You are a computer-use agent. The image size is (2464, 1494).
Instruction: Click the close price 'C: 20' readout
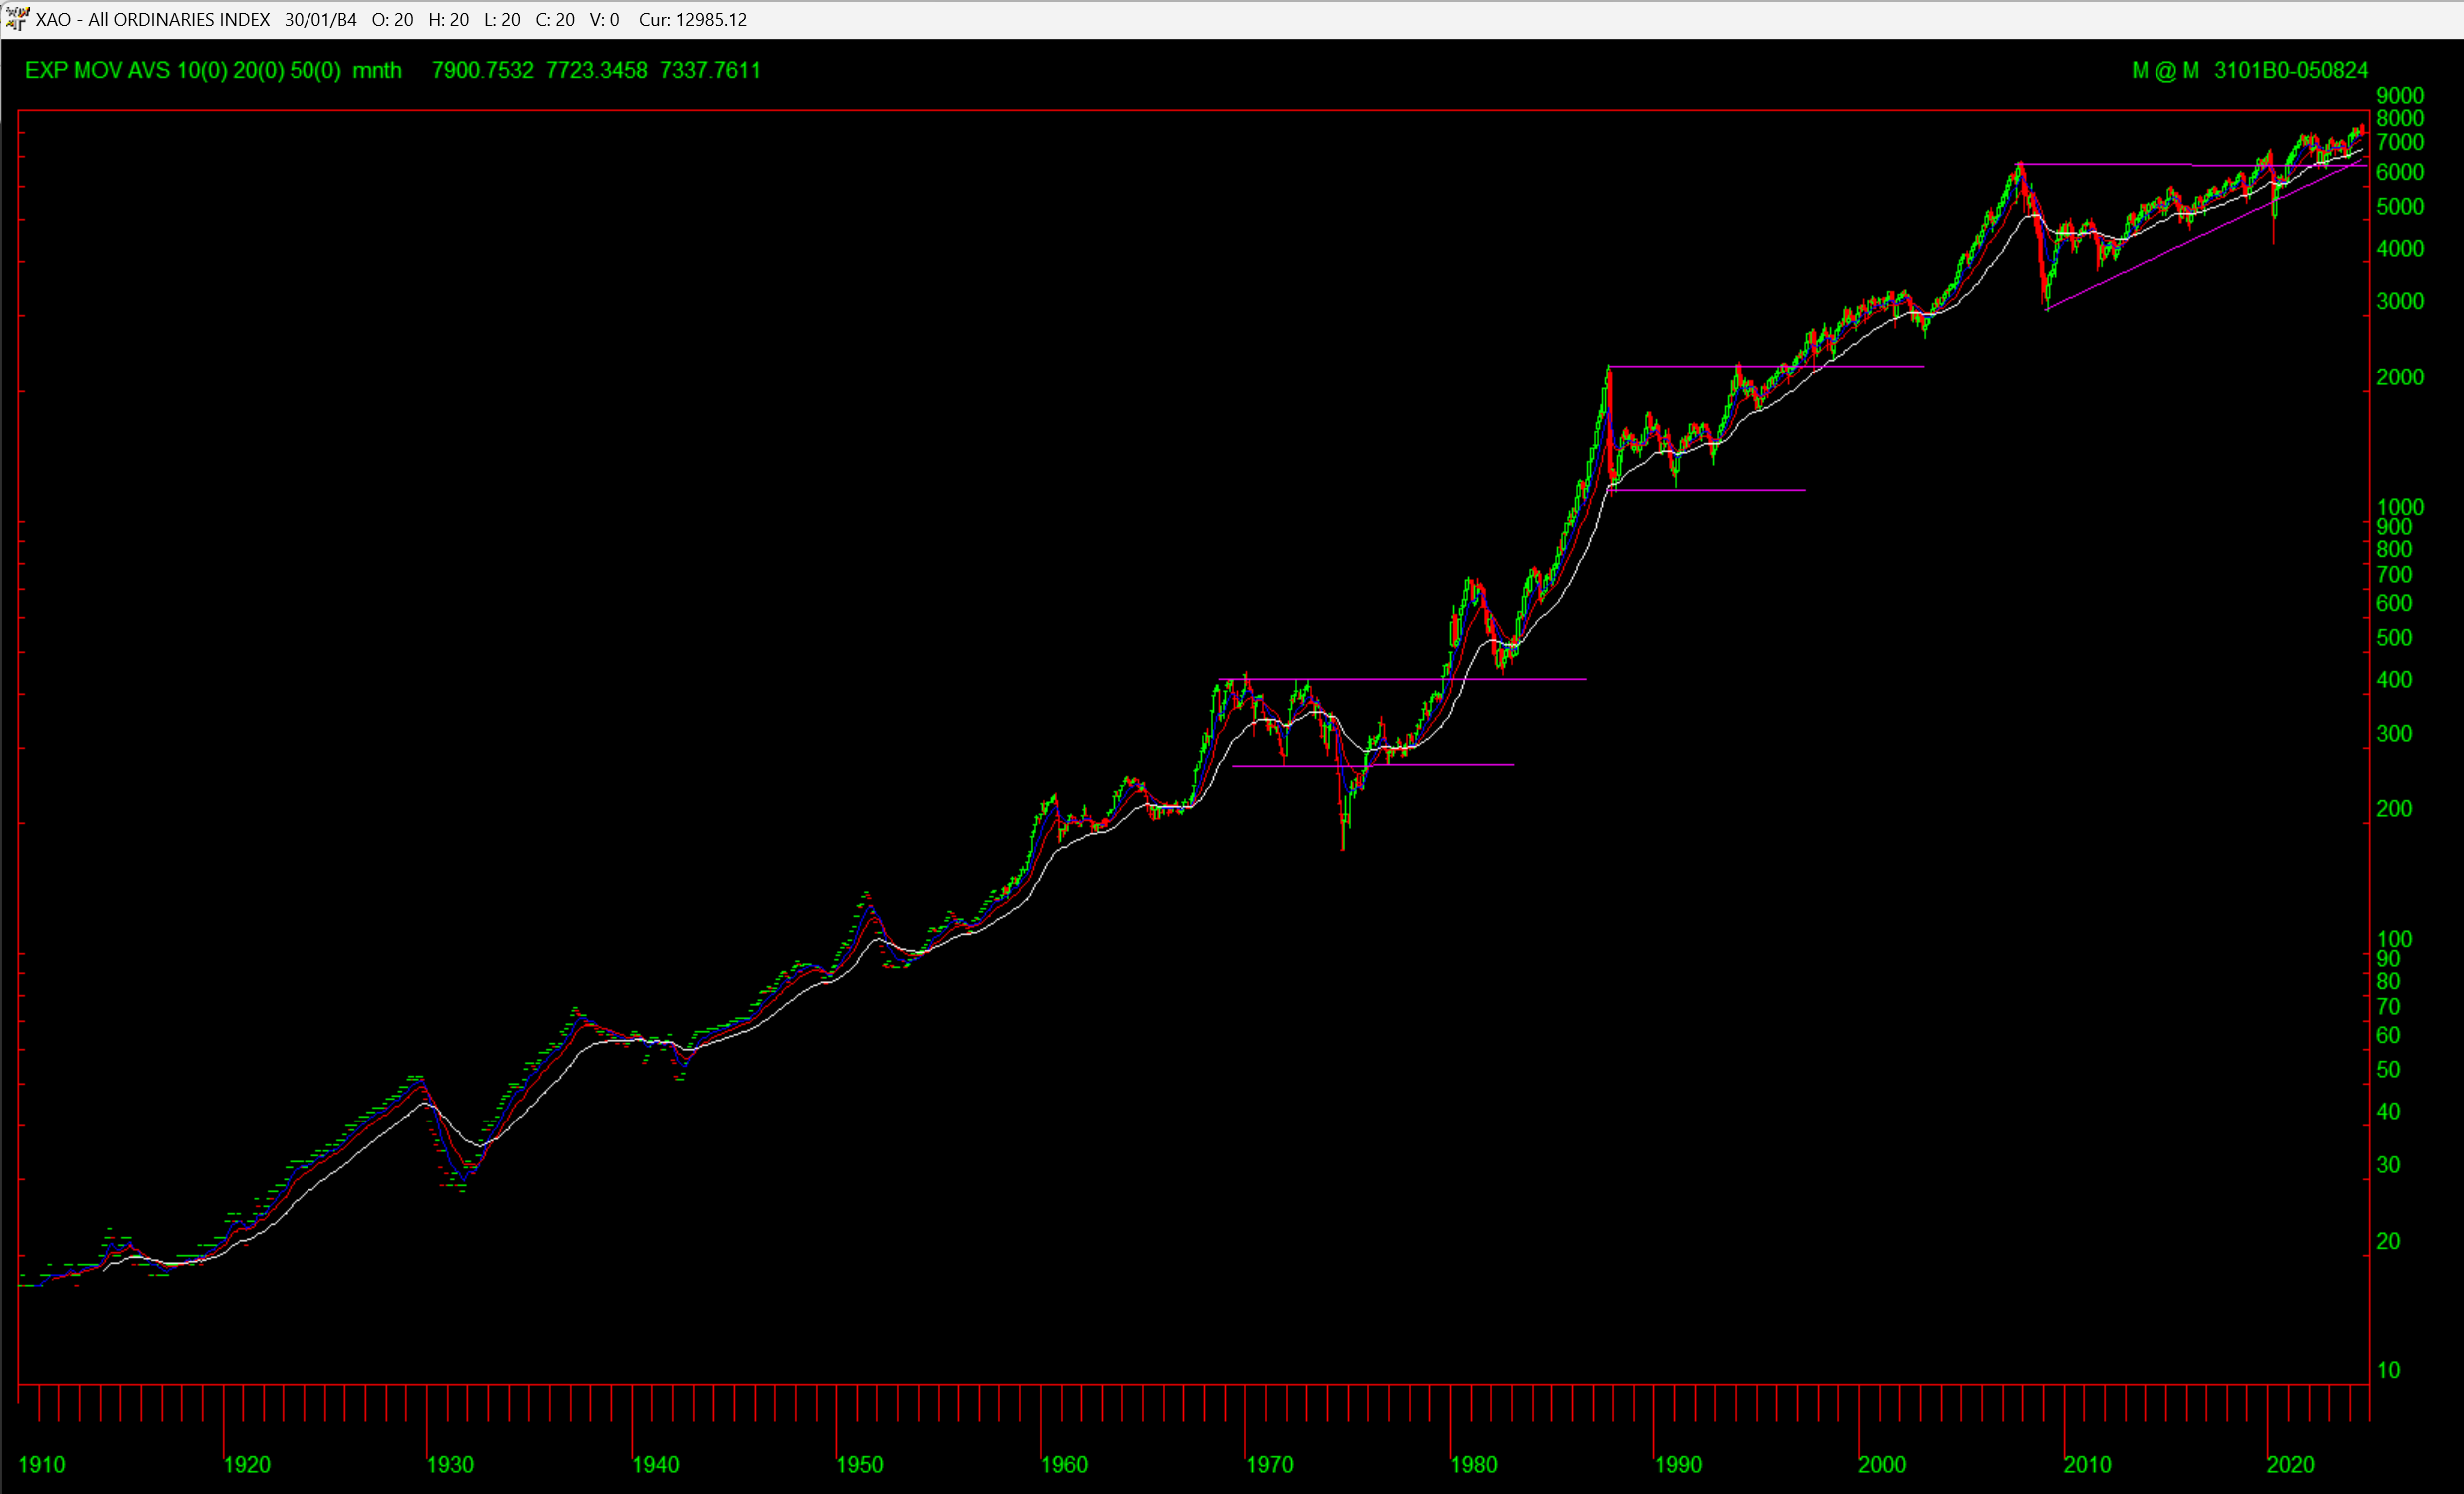tap(555, 20)
